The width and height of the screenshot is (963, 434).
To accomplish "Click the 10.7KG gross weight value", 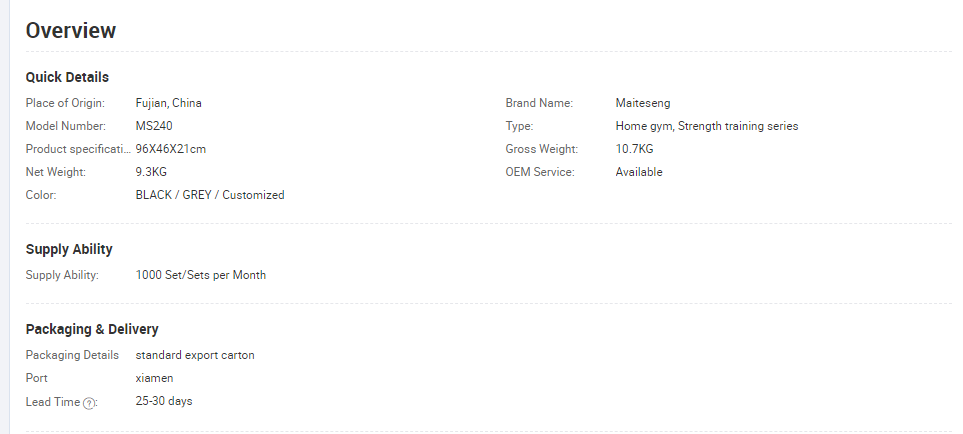I will point(634,149).
